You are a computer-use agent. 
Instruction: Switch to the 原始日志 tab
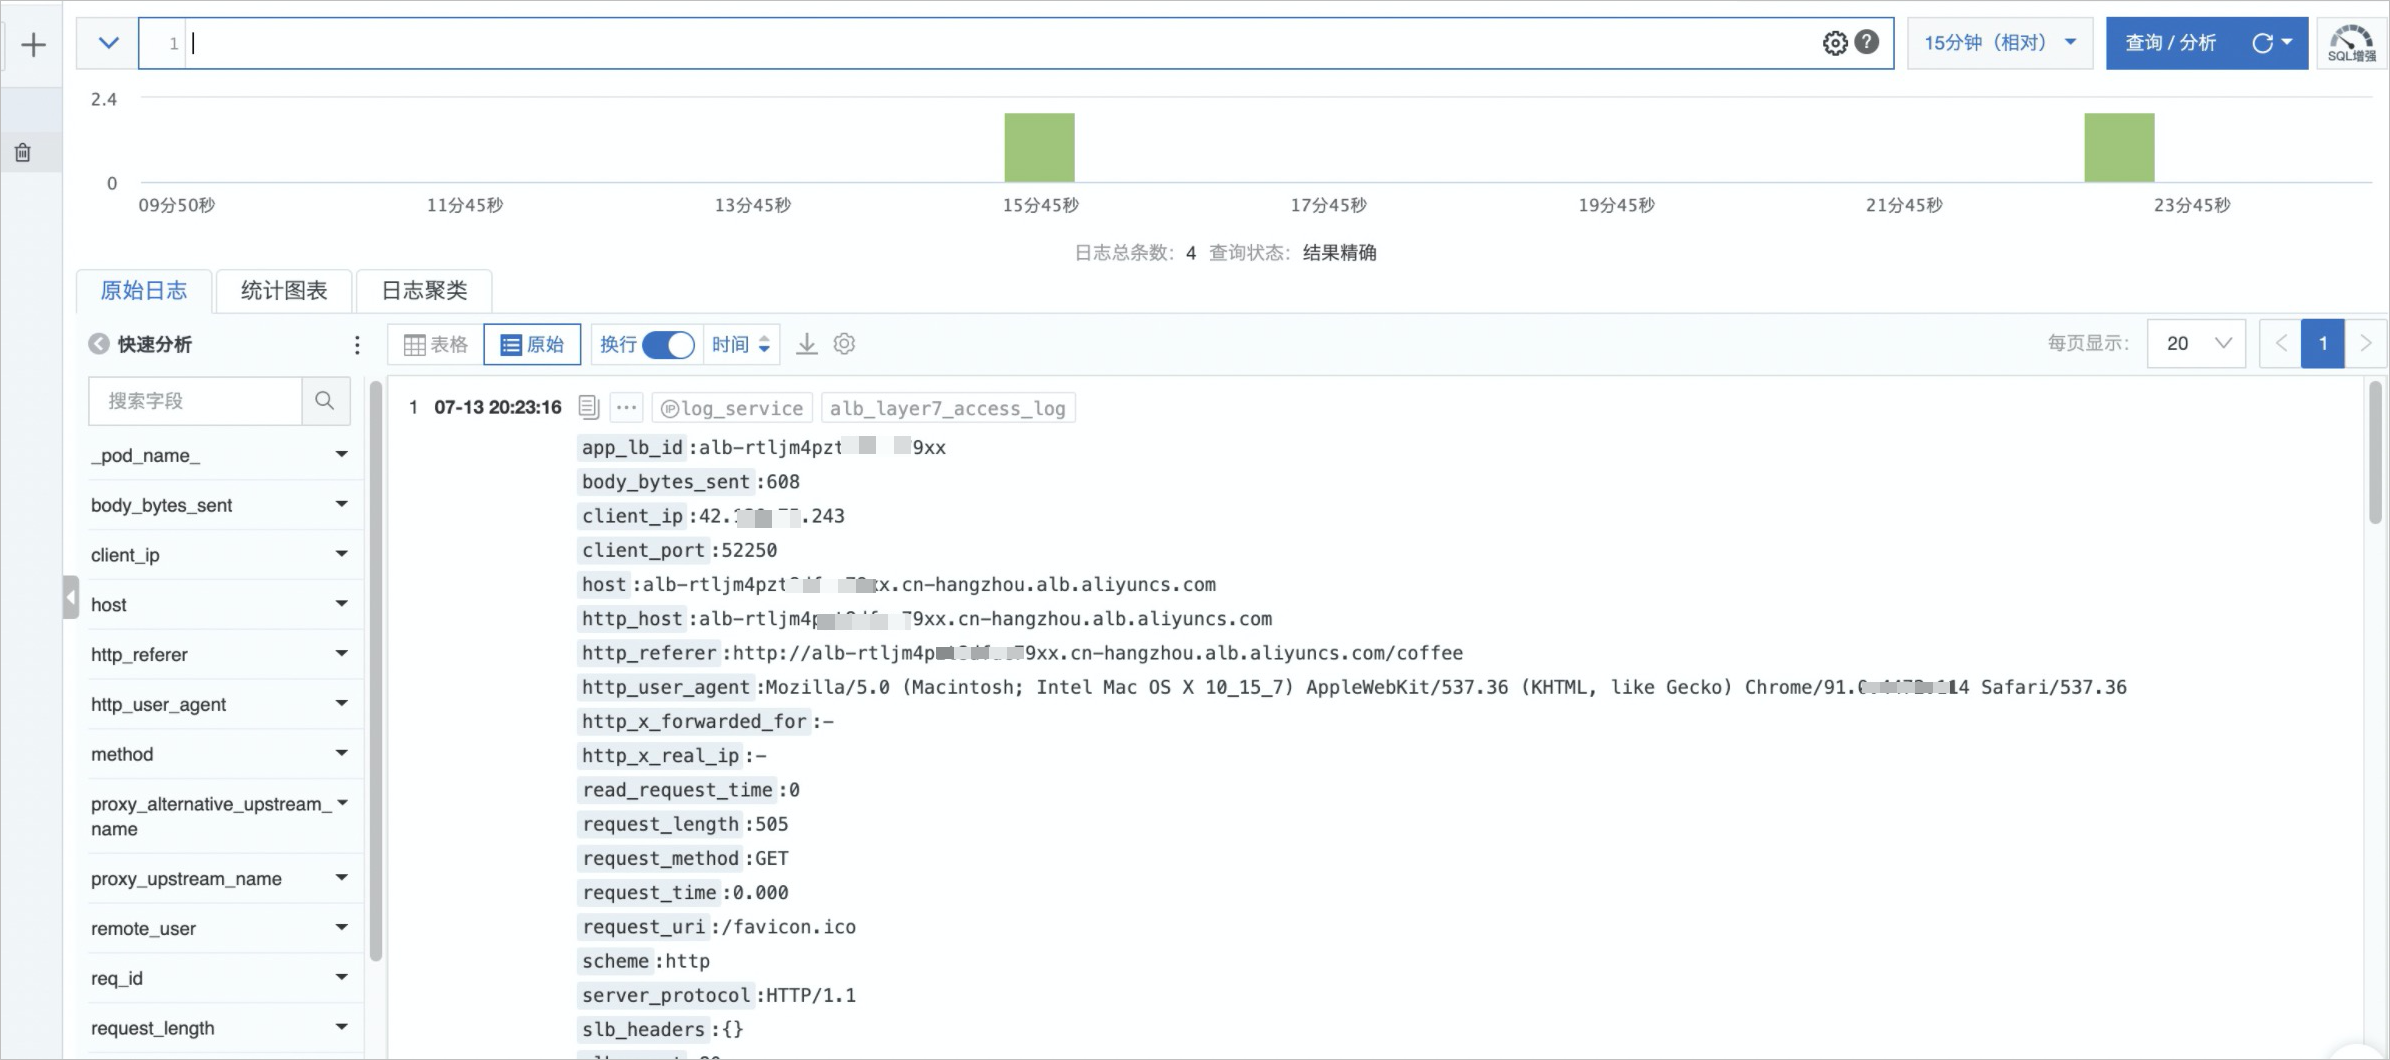[144, 291]
